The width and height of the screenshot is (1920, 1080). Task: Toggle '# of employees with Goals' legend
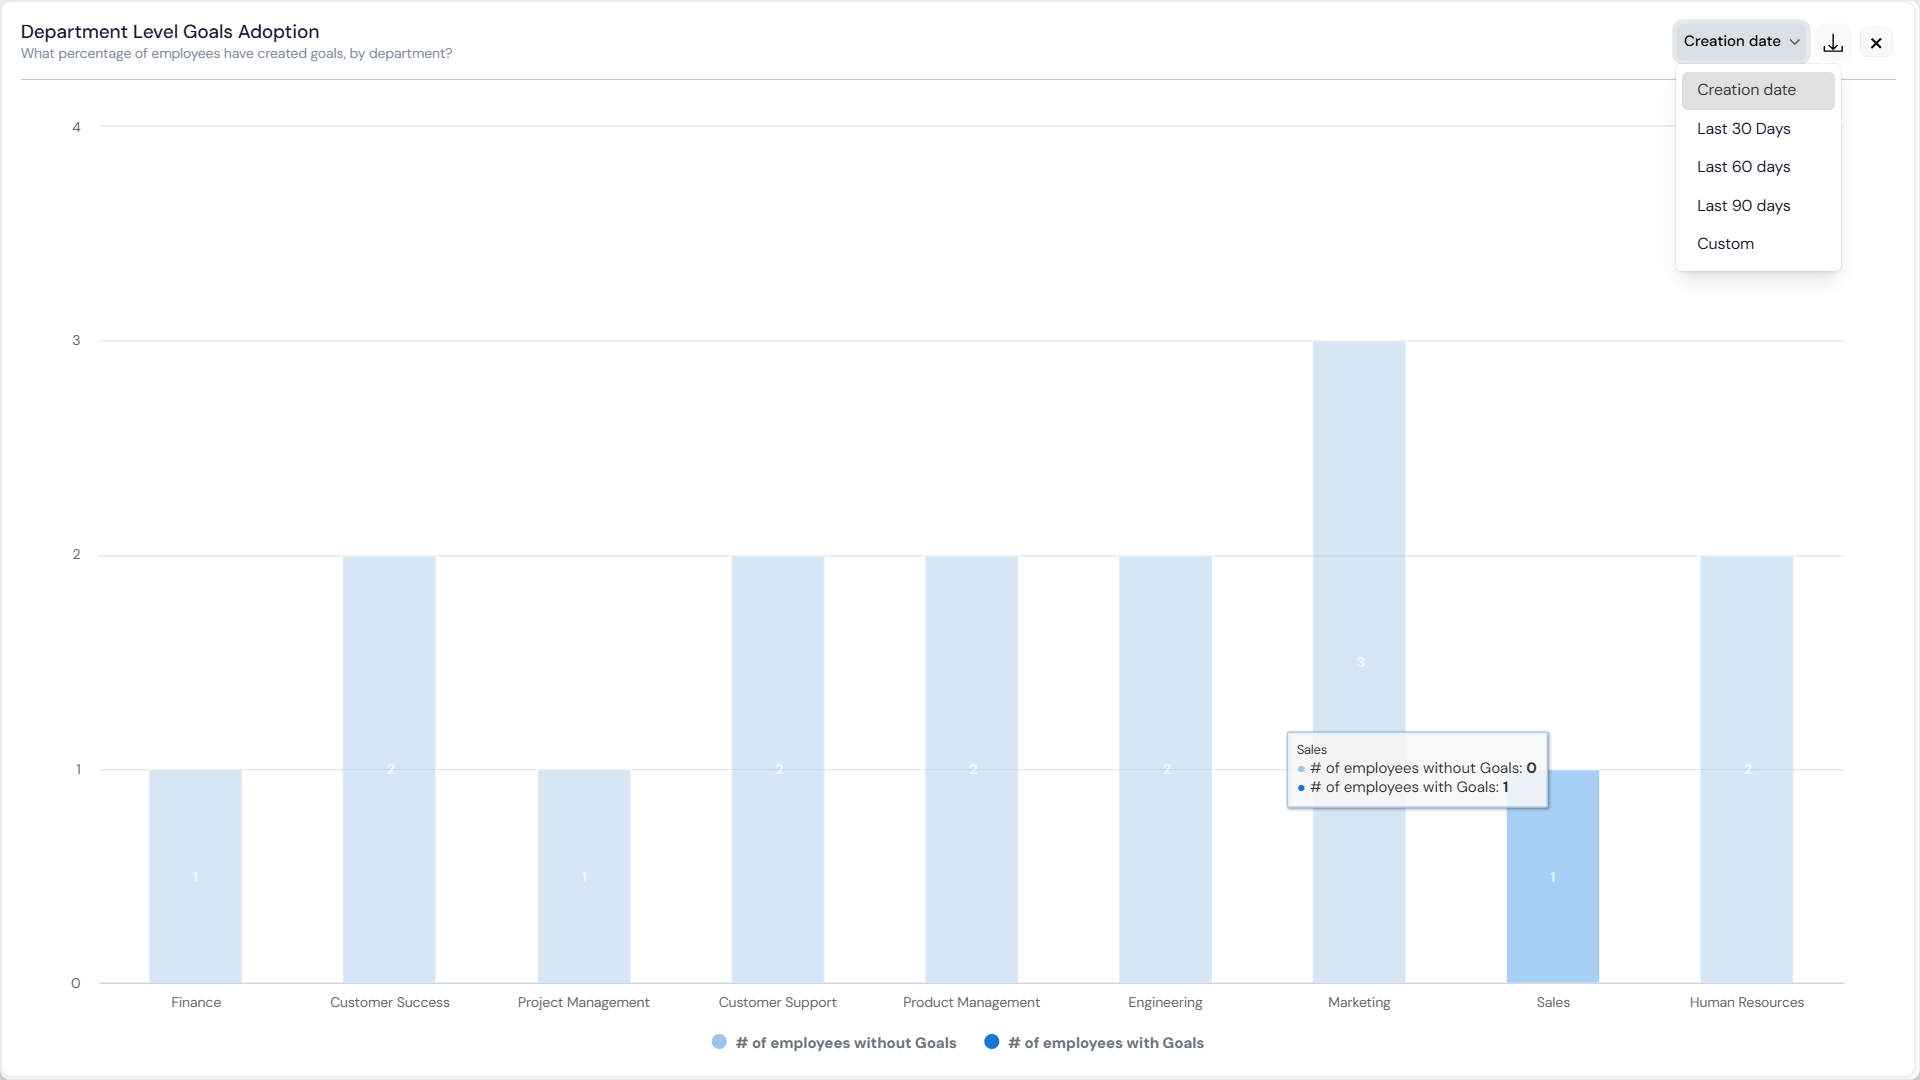tap(1105, 1043)
